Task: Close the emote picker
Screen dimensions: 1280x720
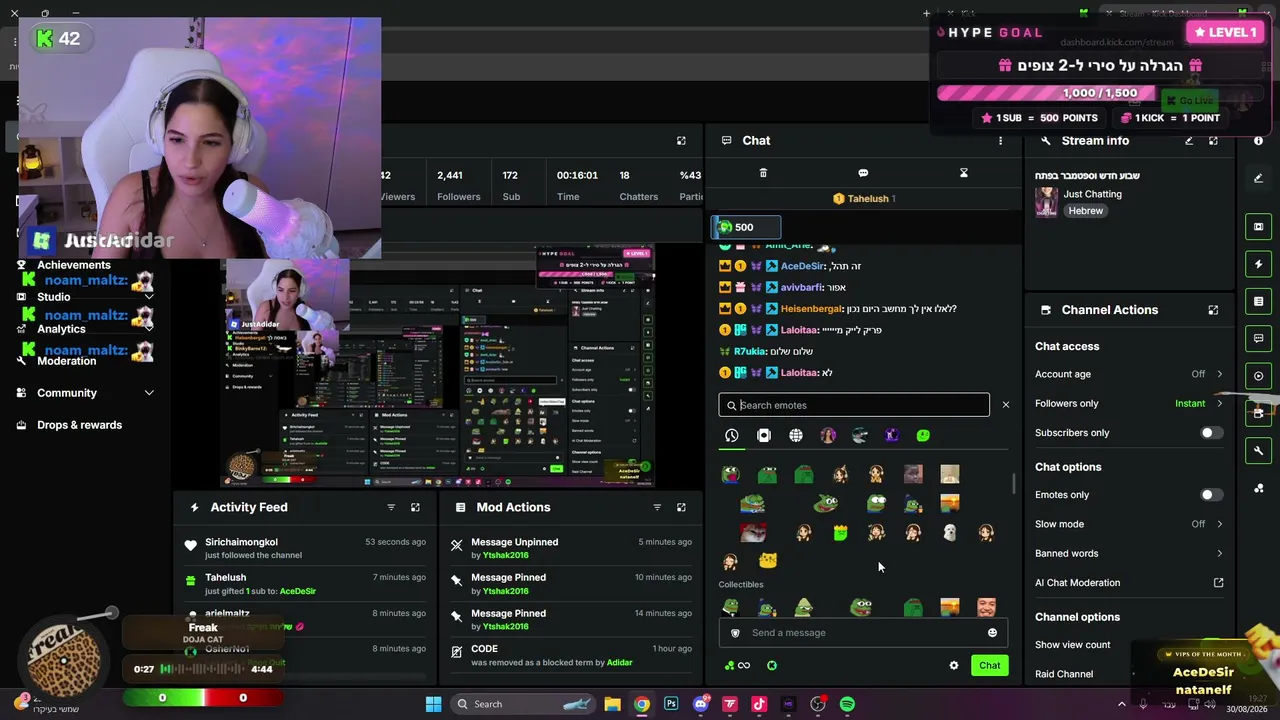Action: 1006,405
